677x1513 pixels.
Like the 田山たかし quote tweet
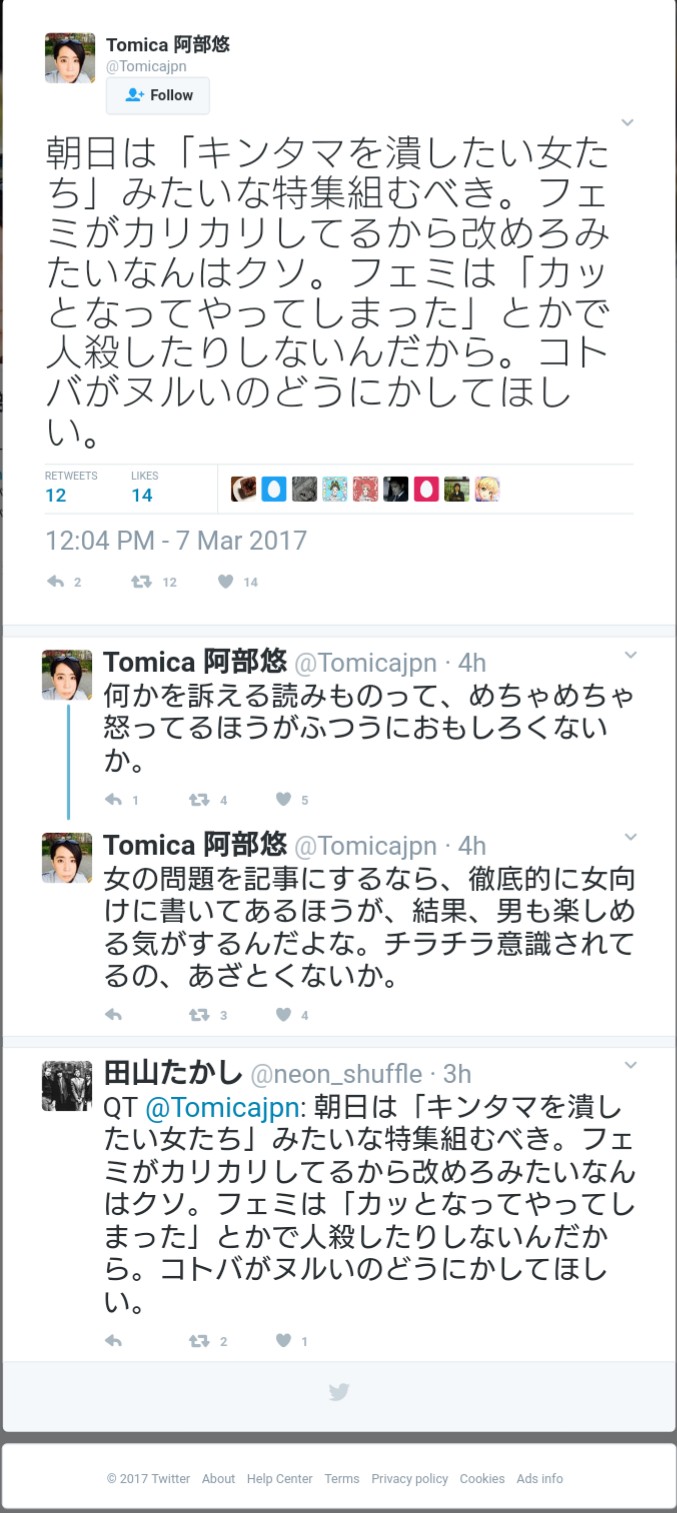(x=284, y=1341)
